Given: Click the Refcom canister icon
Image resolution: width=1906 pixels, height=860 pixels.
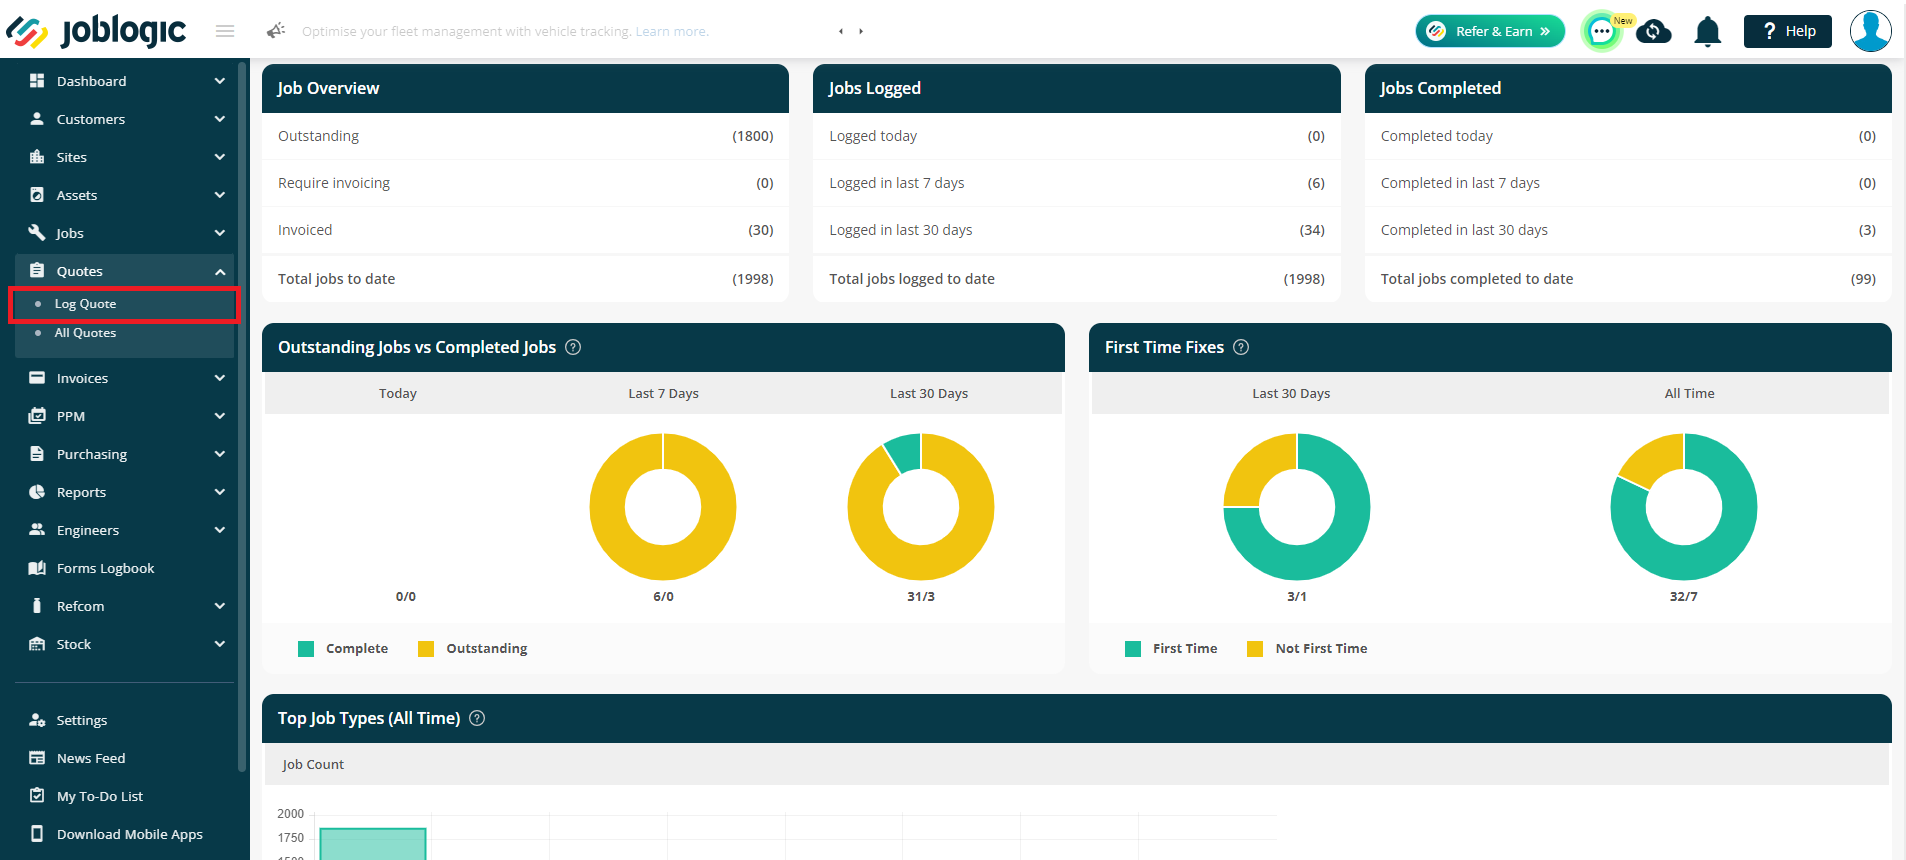Looking at the screenshot, I should coord(37,606).
